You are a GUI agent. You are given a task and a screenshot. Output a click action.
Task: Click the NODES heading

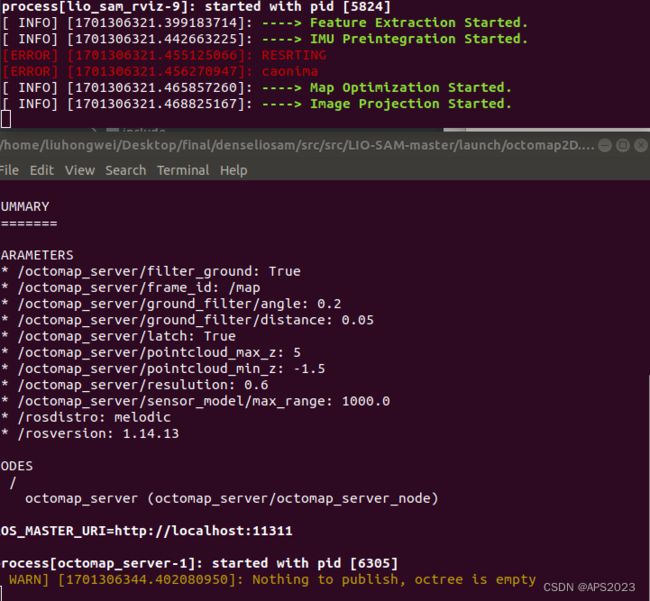[17, 466]
